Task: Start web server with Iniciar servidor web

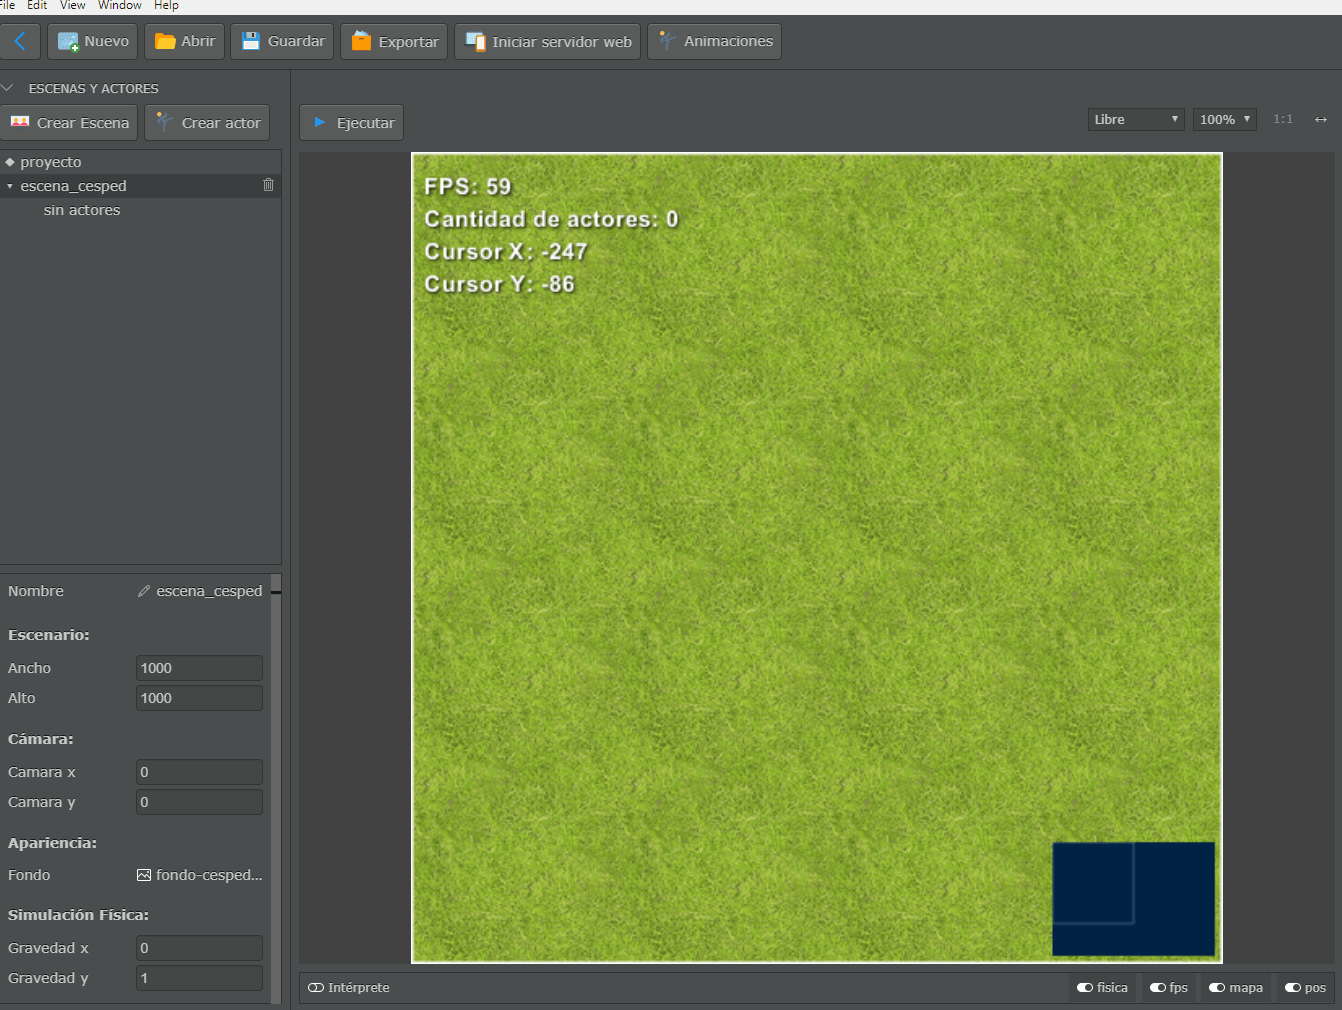Action: coord(547,41)
